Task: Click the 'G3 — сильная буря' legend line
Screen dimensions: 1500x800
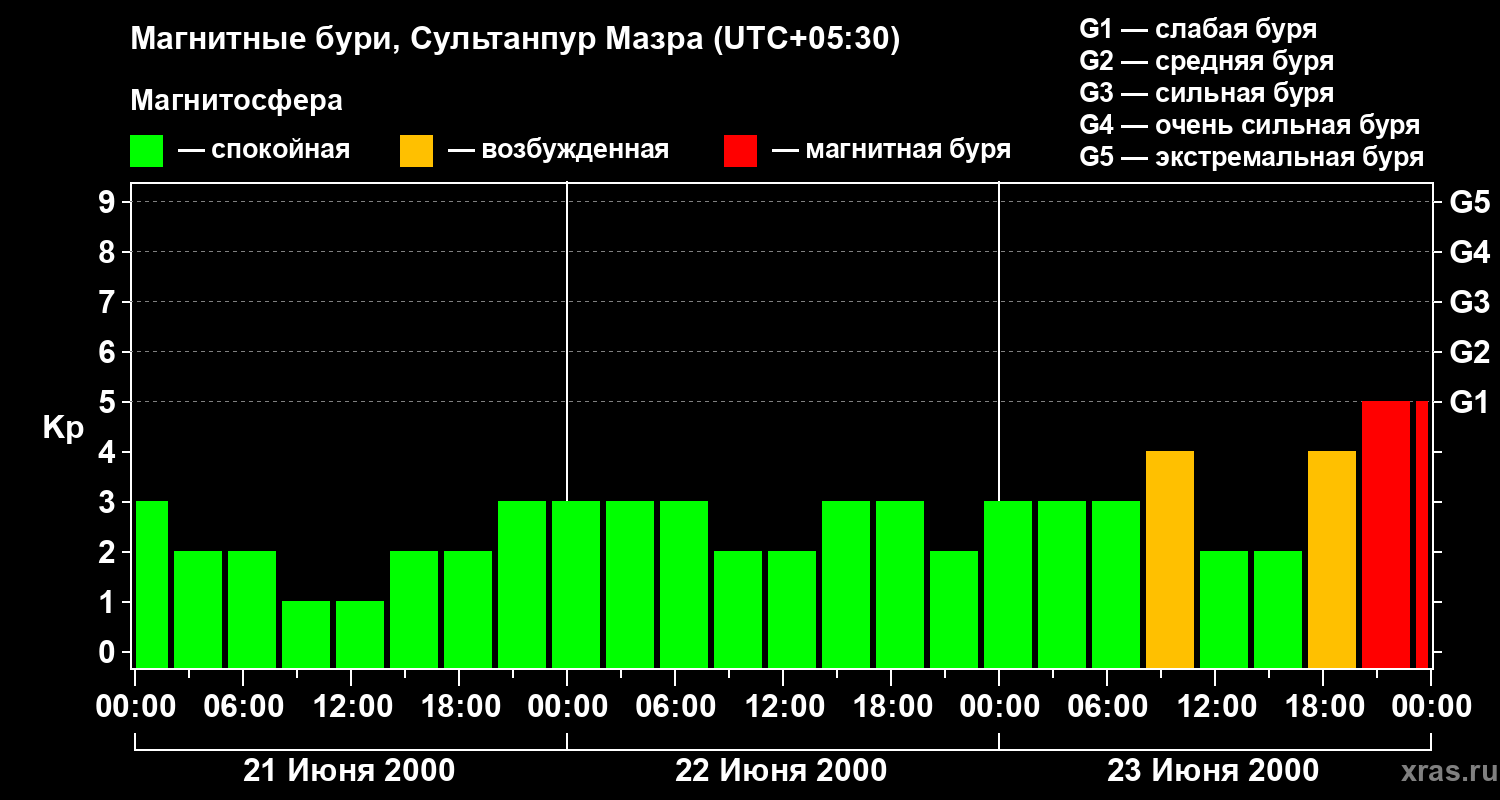Action: pyautogui.click(x=1206, y=93)
